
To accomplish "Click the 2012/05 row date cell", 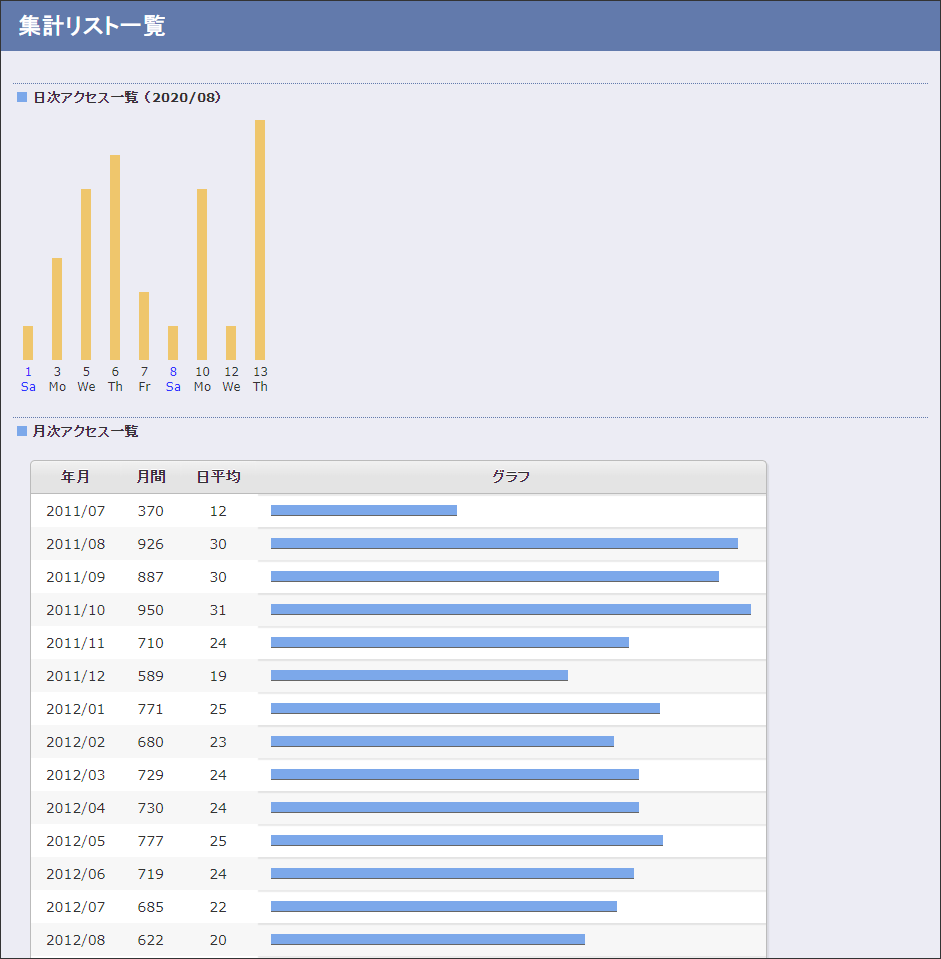I will 75,841.
